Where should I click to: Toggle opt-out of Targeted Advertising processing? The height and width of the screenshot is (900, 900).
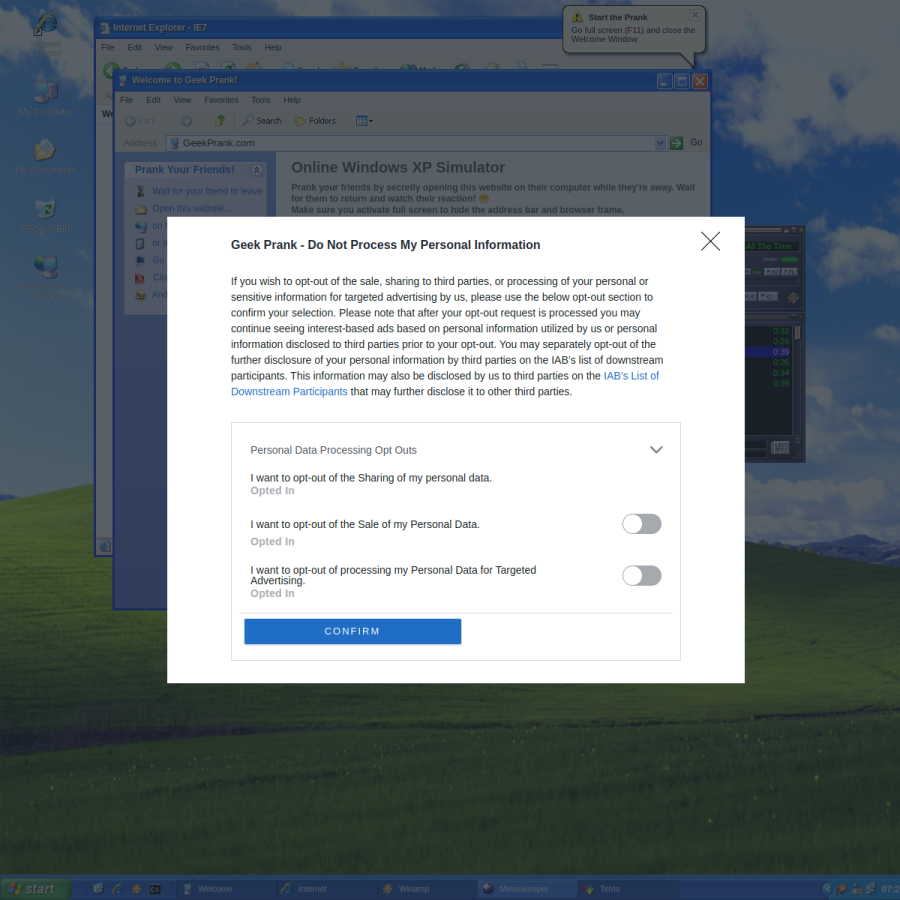(x=642, y=576)
